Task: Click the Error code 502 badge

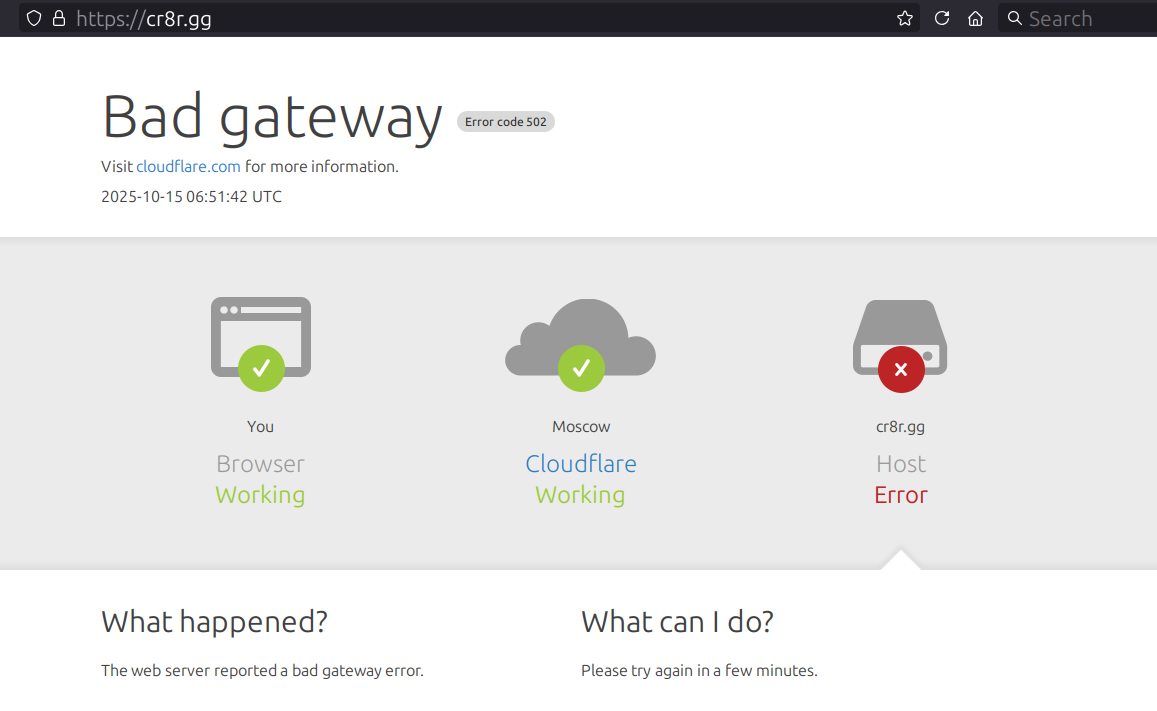Action: (x=505, y=122)
